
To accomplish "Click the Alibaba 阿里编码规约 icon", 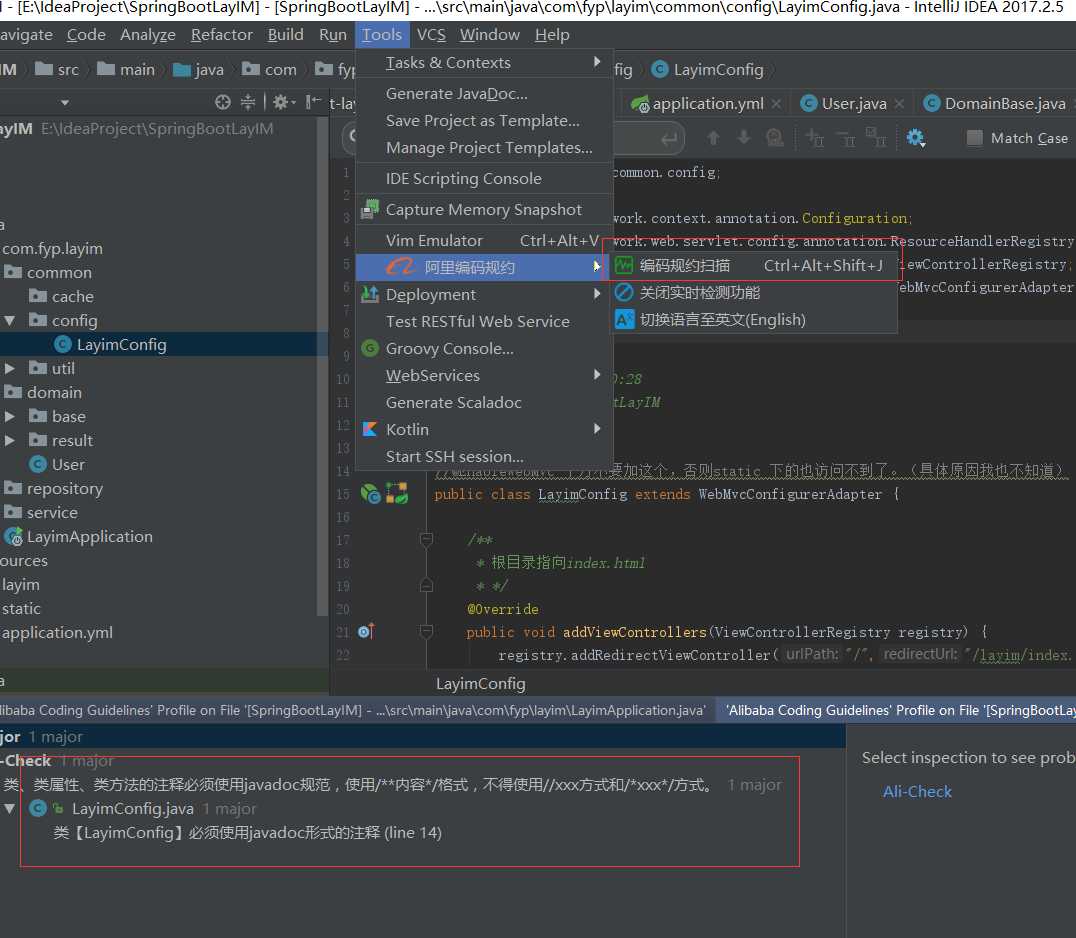I will pos(401,267).
